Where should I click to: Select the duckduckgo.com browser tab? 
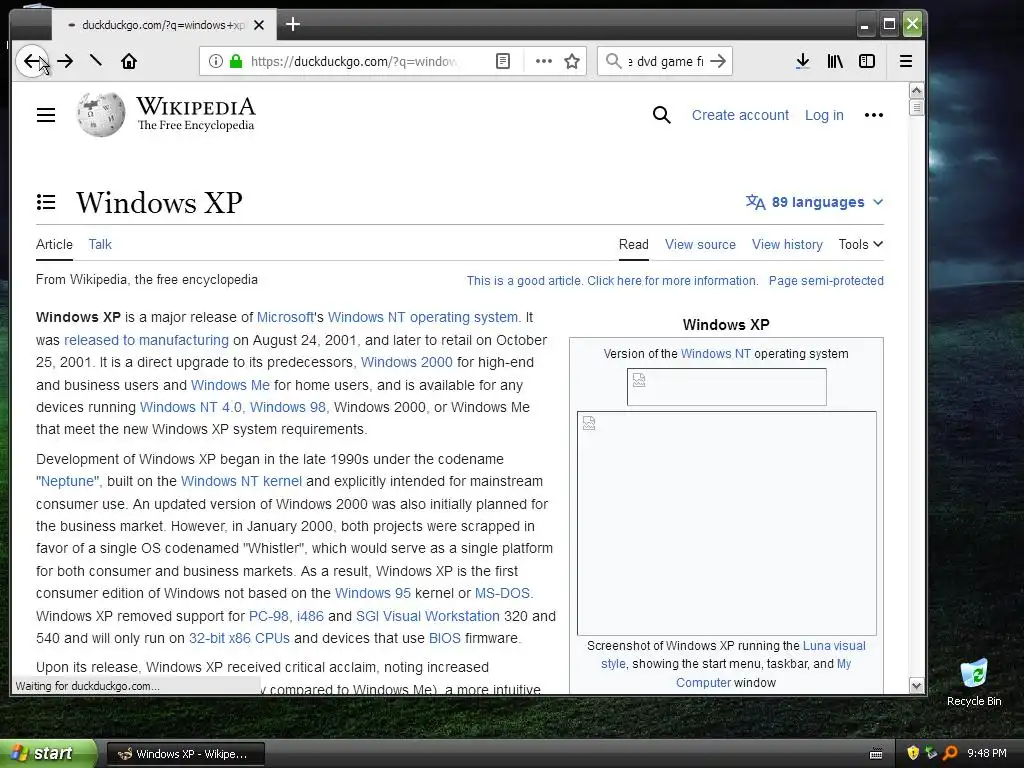[x=163, y=25]
